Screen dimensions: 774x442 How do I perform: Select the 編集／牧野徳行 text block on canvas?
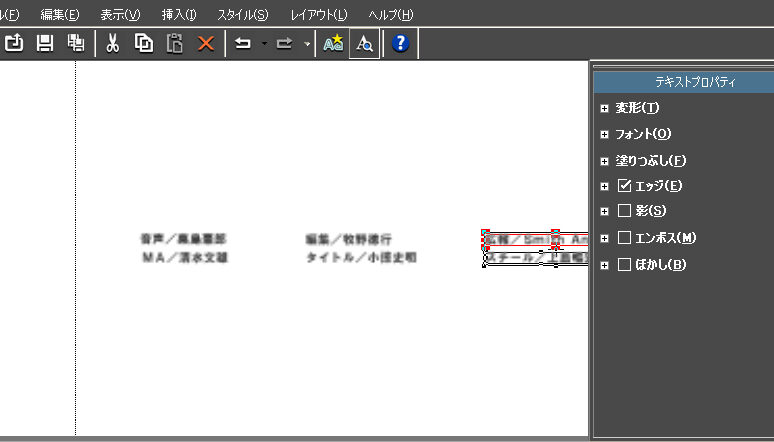pyautogui.click(x=348, y=240)
